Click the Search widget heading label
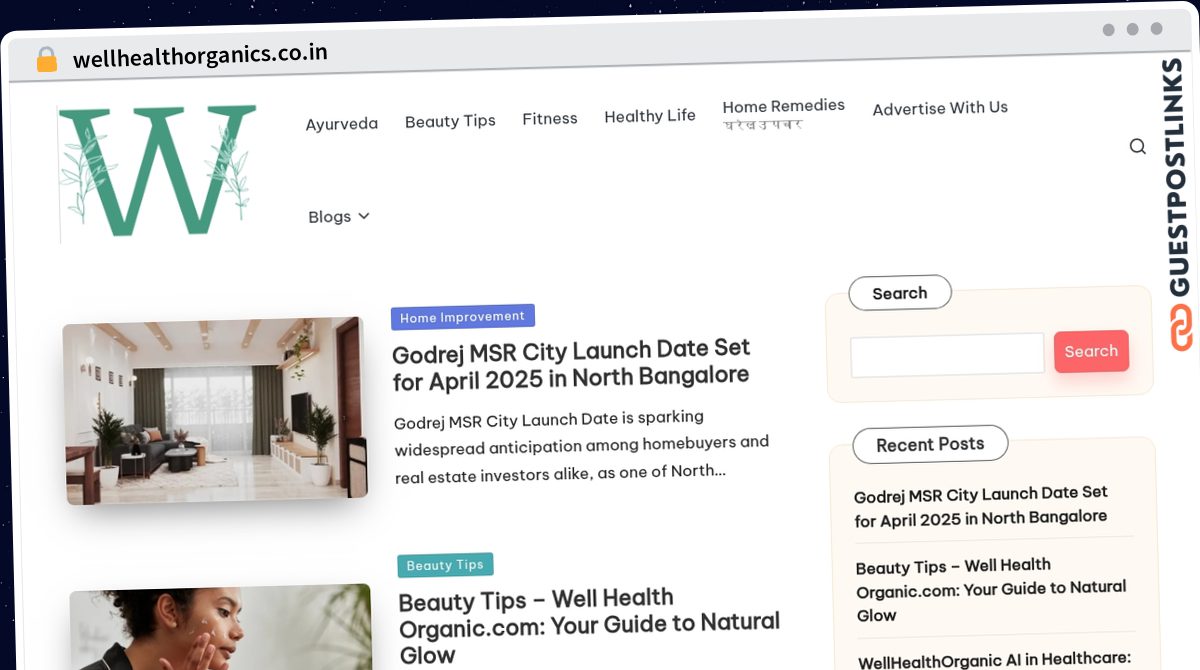 900,293
